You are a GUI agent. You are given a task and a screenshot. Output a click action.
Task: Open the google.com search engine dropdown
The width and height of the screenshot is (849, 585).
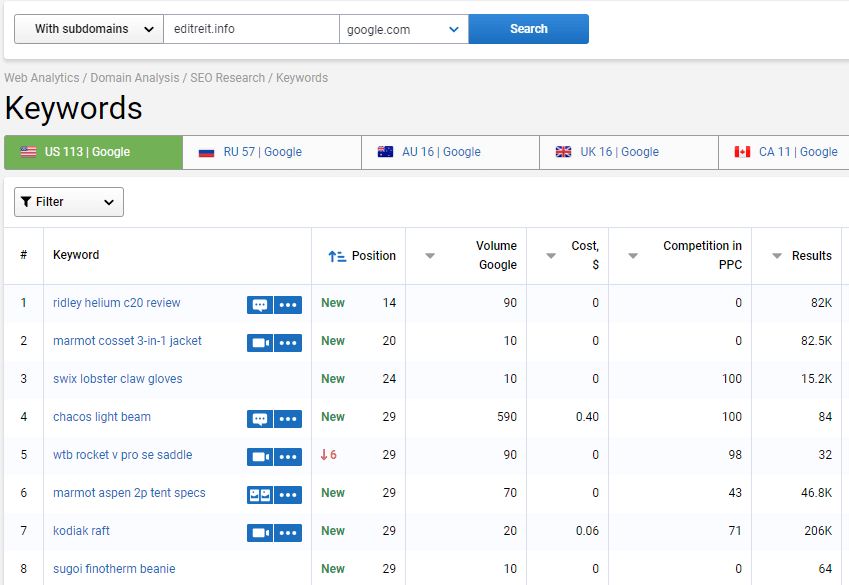coord(404,29)
